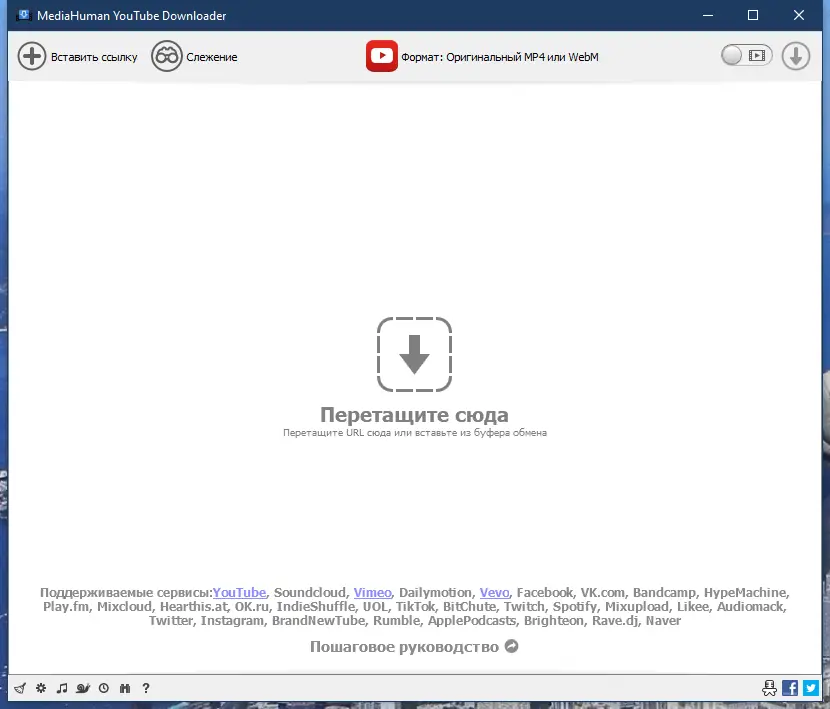Open 'Пошаговое руководство' step-by-step guide
830x709 pixels.
click(x=404, y=647)
